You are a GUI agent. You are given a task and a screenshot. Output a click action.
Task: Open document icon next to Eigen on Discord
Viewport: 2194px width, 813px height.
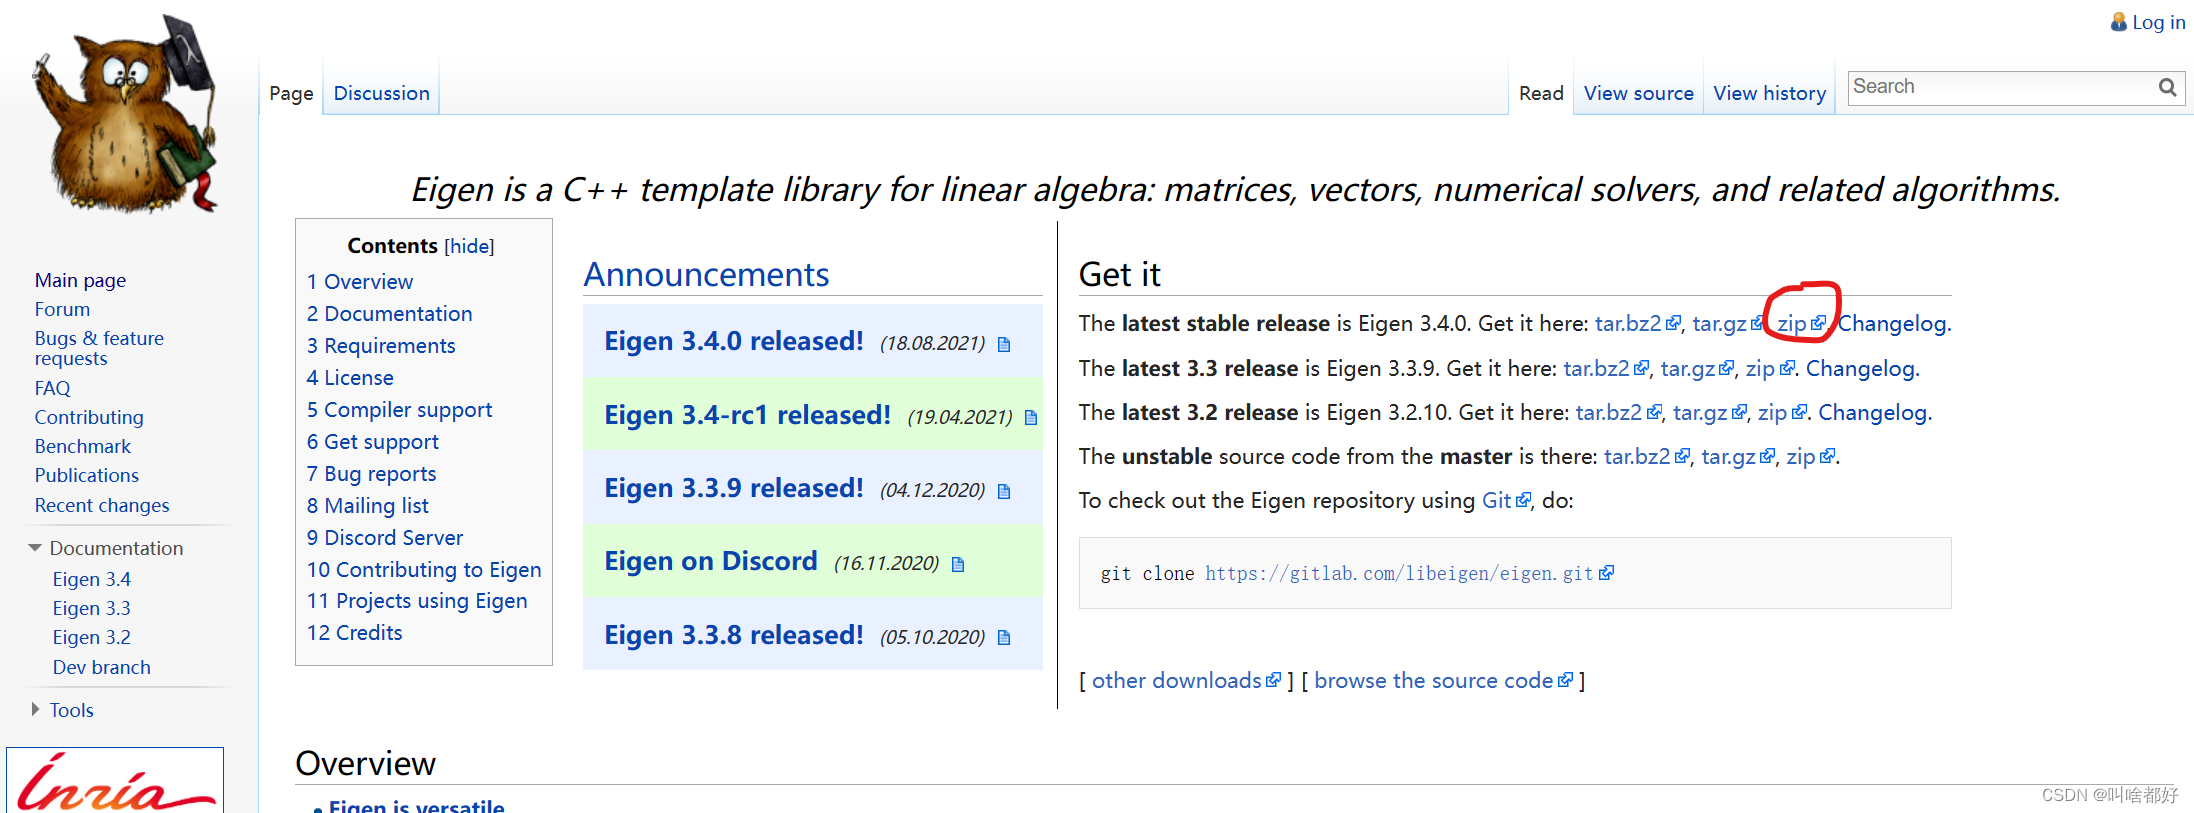pos(958,564)
